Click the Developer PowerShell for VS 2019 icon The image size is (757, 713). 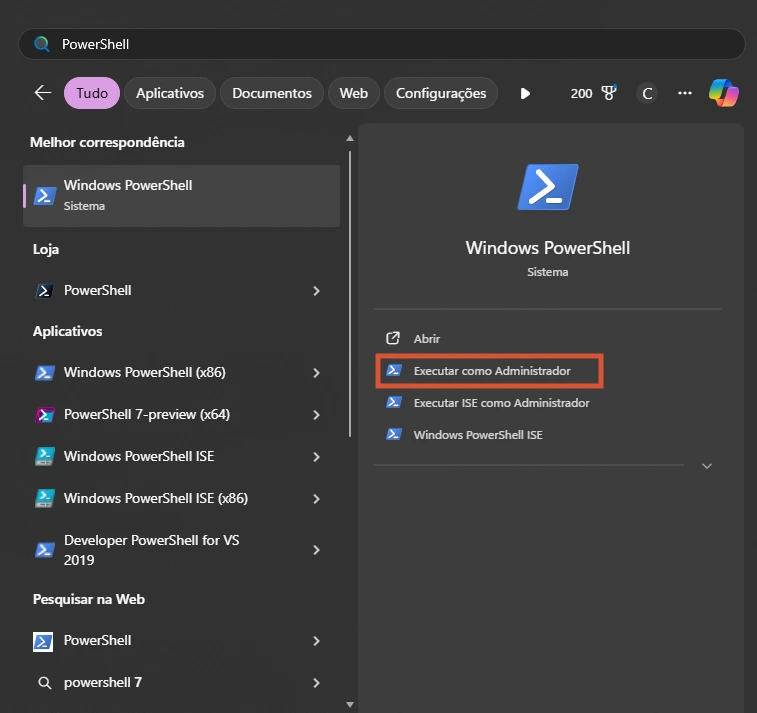click(44, 550)
